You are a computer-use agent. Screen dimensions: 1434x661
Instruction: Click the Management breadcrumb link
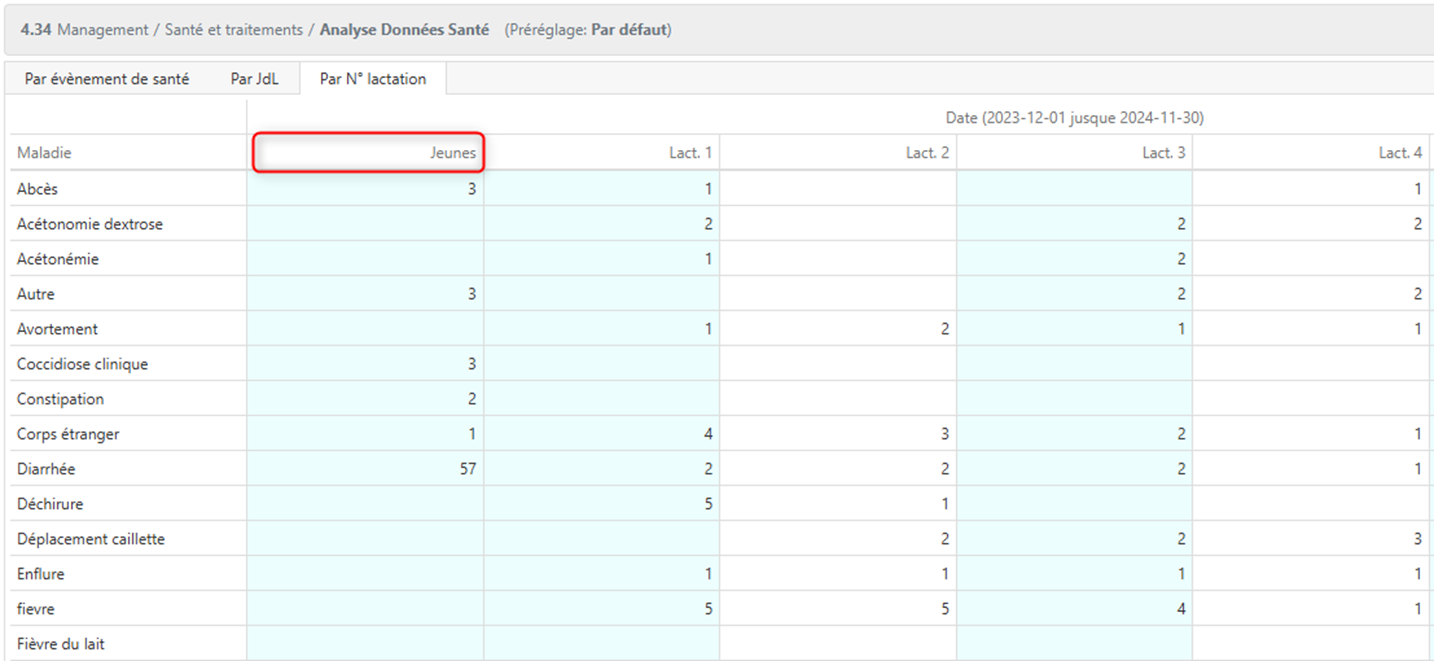(102, 30)
